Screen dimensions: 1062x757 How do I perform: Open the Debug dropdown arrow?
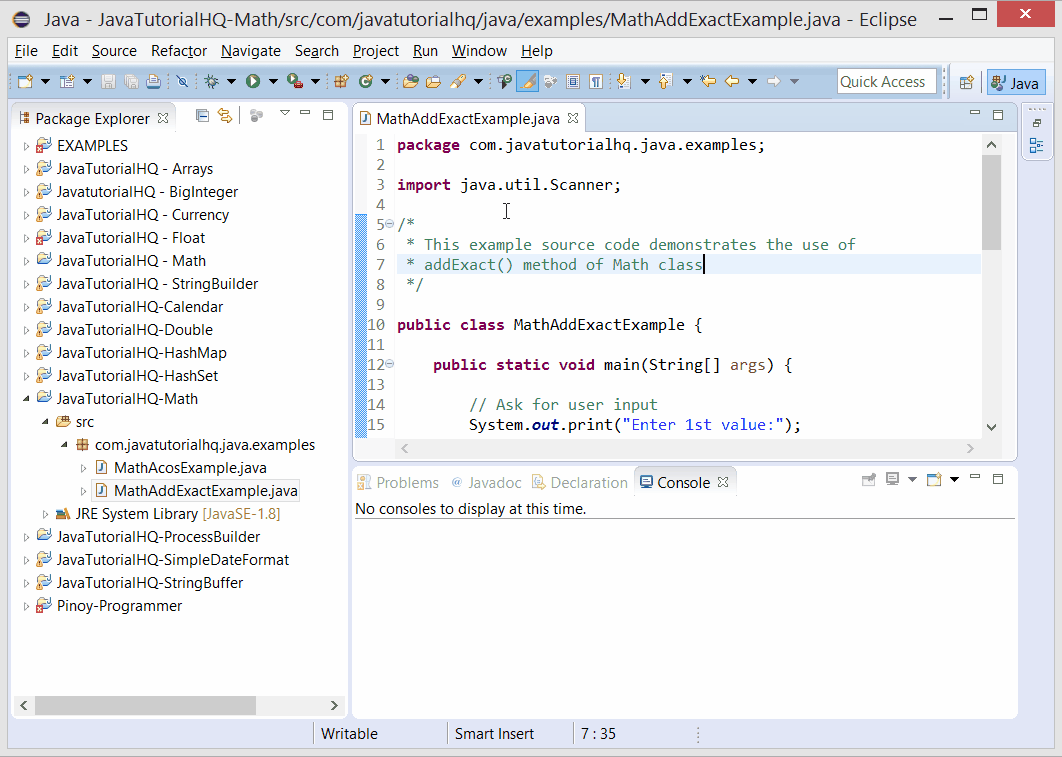click(x=231, y=82)
